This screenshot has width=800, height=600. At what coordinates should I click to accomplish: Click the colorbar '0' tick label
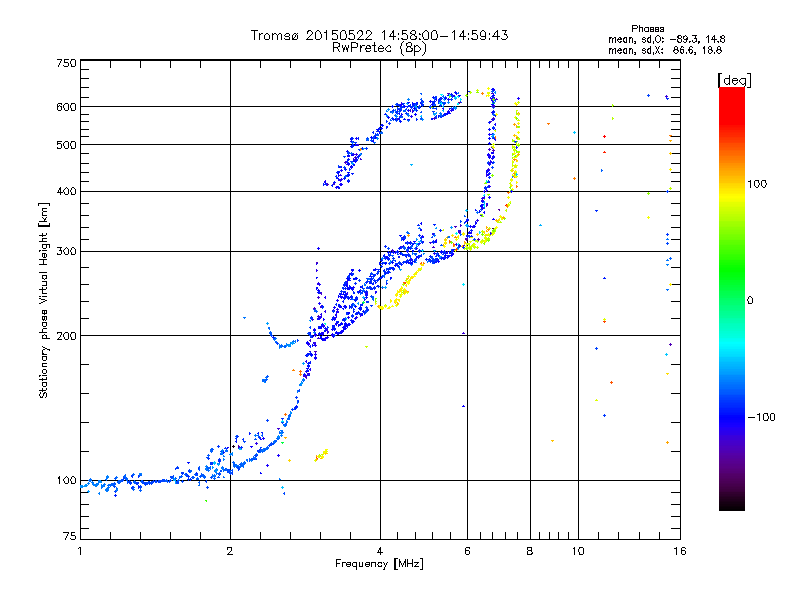click(x=750, y=300)
